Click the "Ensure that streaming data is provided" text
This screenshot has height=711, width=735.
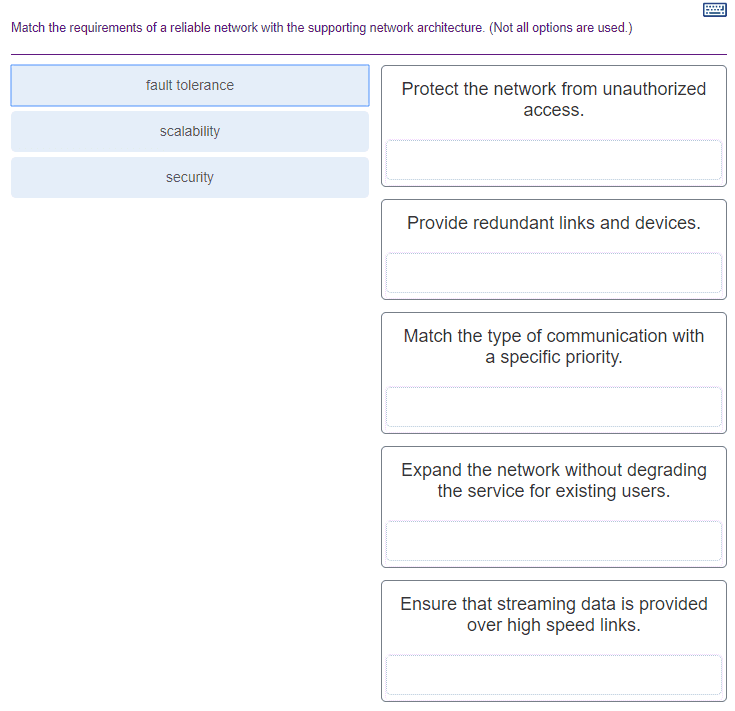(553, 604)
